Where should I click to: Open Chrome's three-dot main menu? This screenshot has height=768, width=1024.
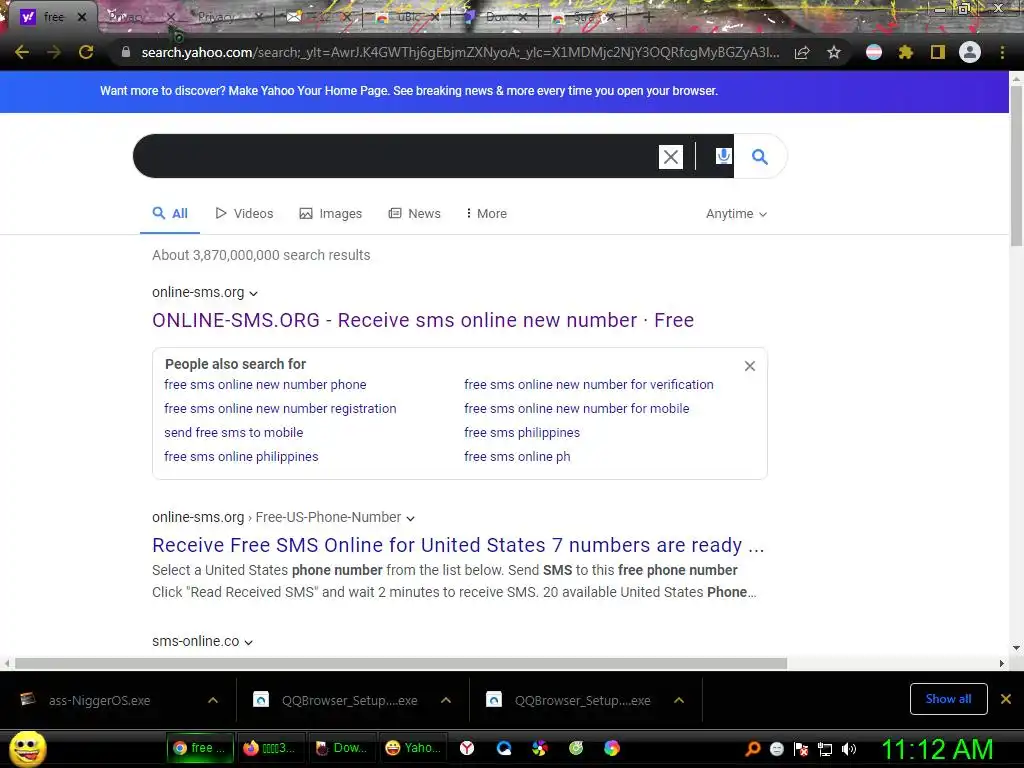click(1002, 52)
